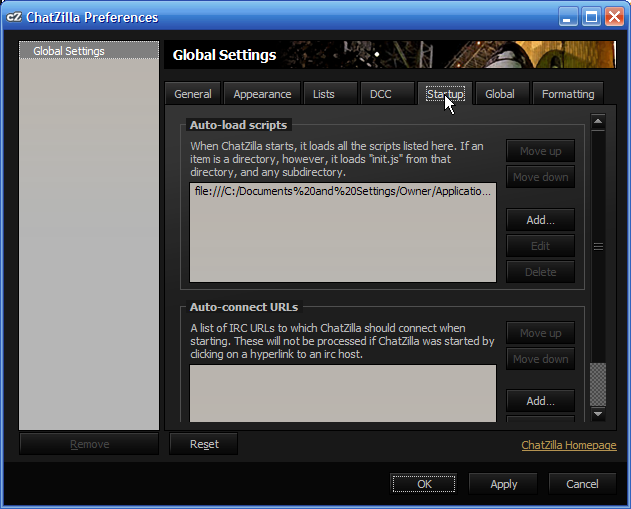Open the ChatZilla Homepage link

click(569, 445)
